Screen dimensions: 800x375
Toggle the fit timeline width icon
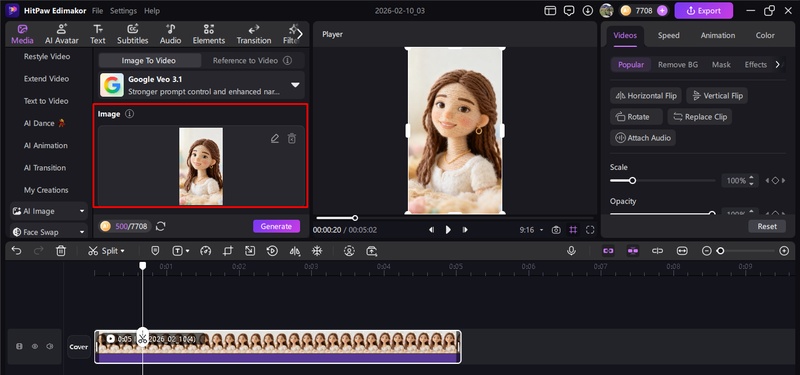click(682, 251)
